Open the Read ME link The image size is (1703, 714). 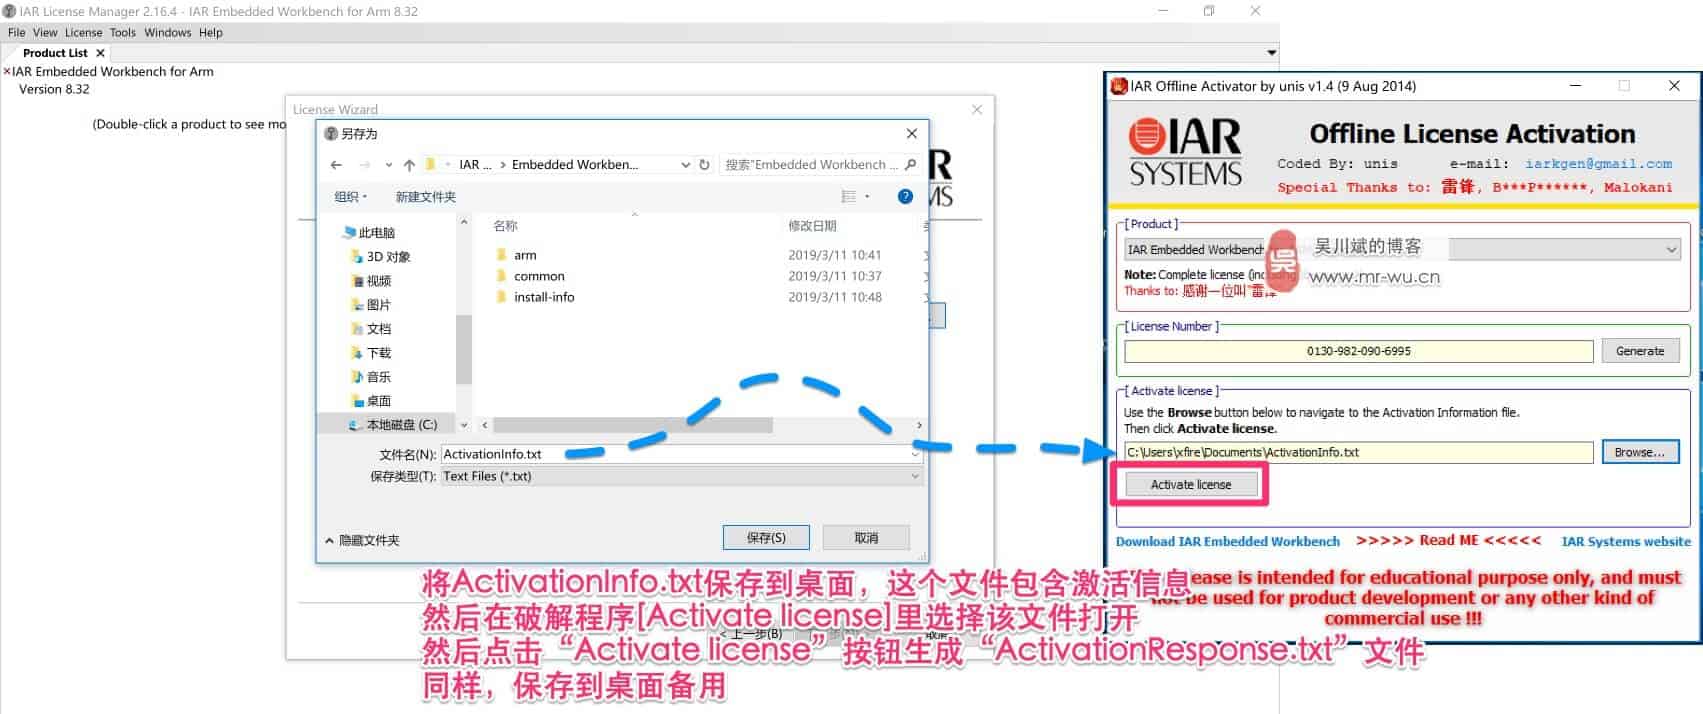pyautogui.click(x=1449, y=541)
